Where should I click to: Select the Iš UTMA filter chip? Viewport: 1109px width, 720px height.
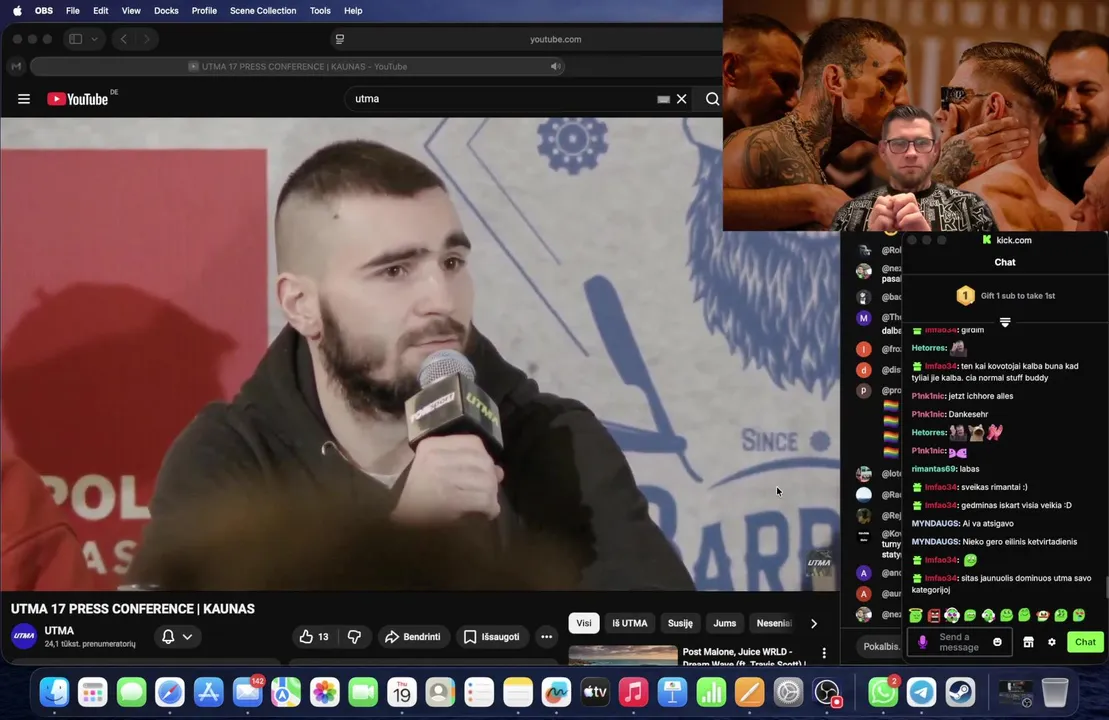point(630,623)
